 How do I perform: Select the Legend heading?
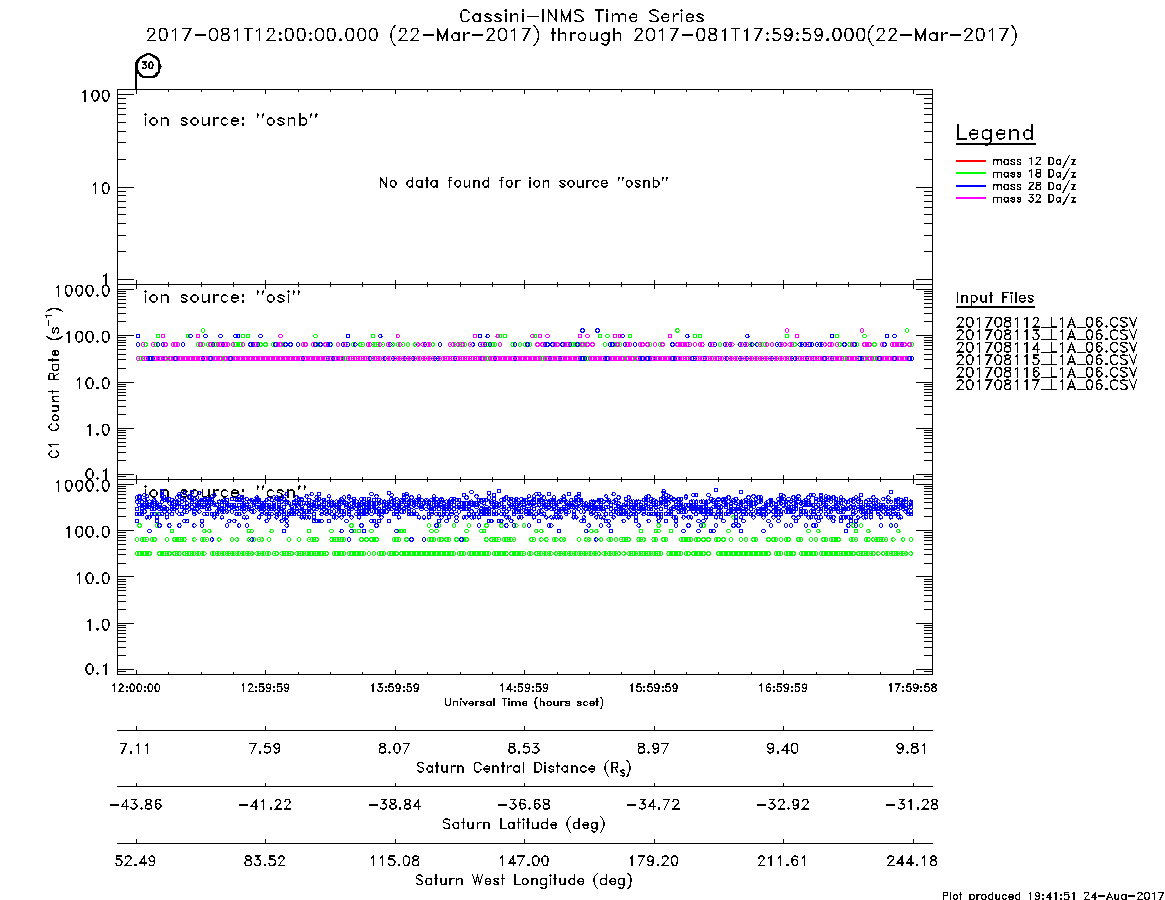coord(995,133)
